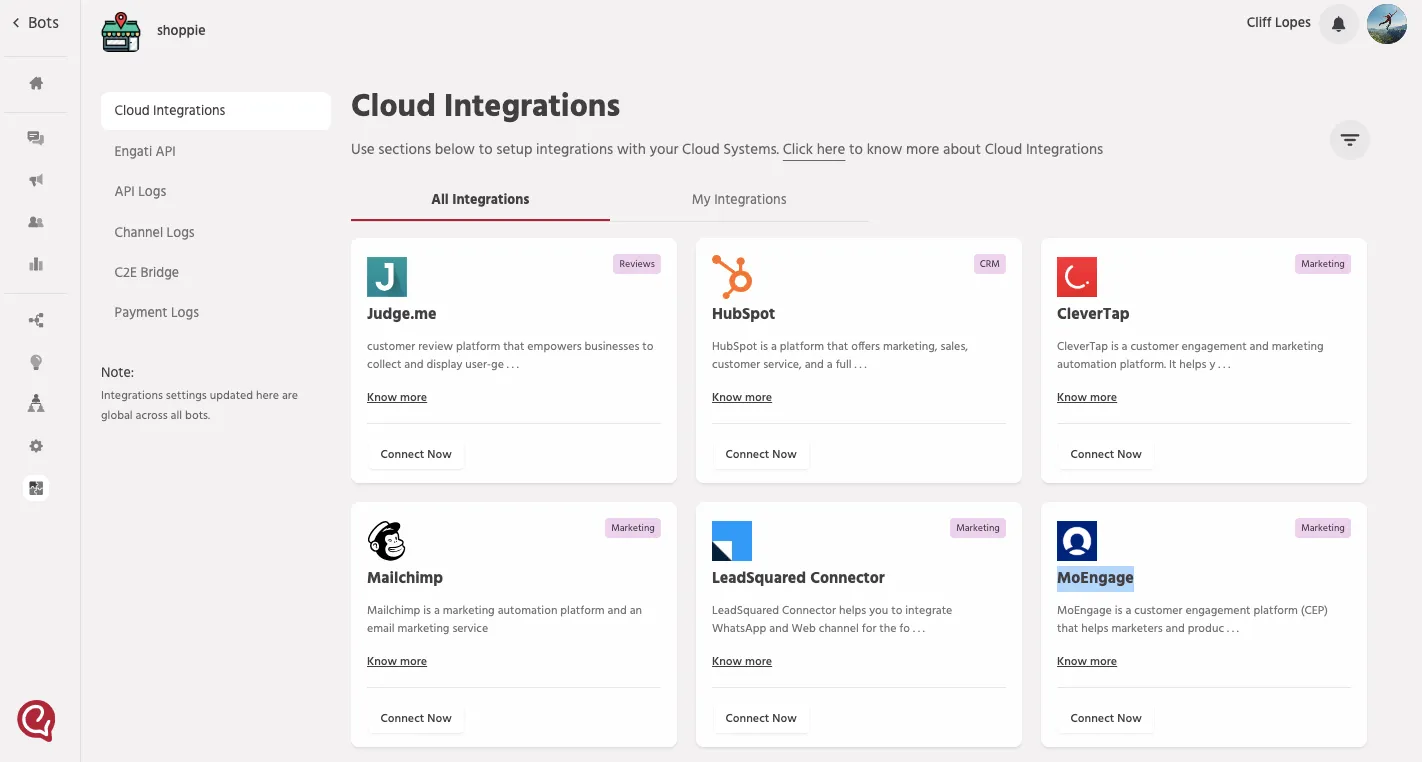Click the shoppie bot store icon

pos(121,32)
